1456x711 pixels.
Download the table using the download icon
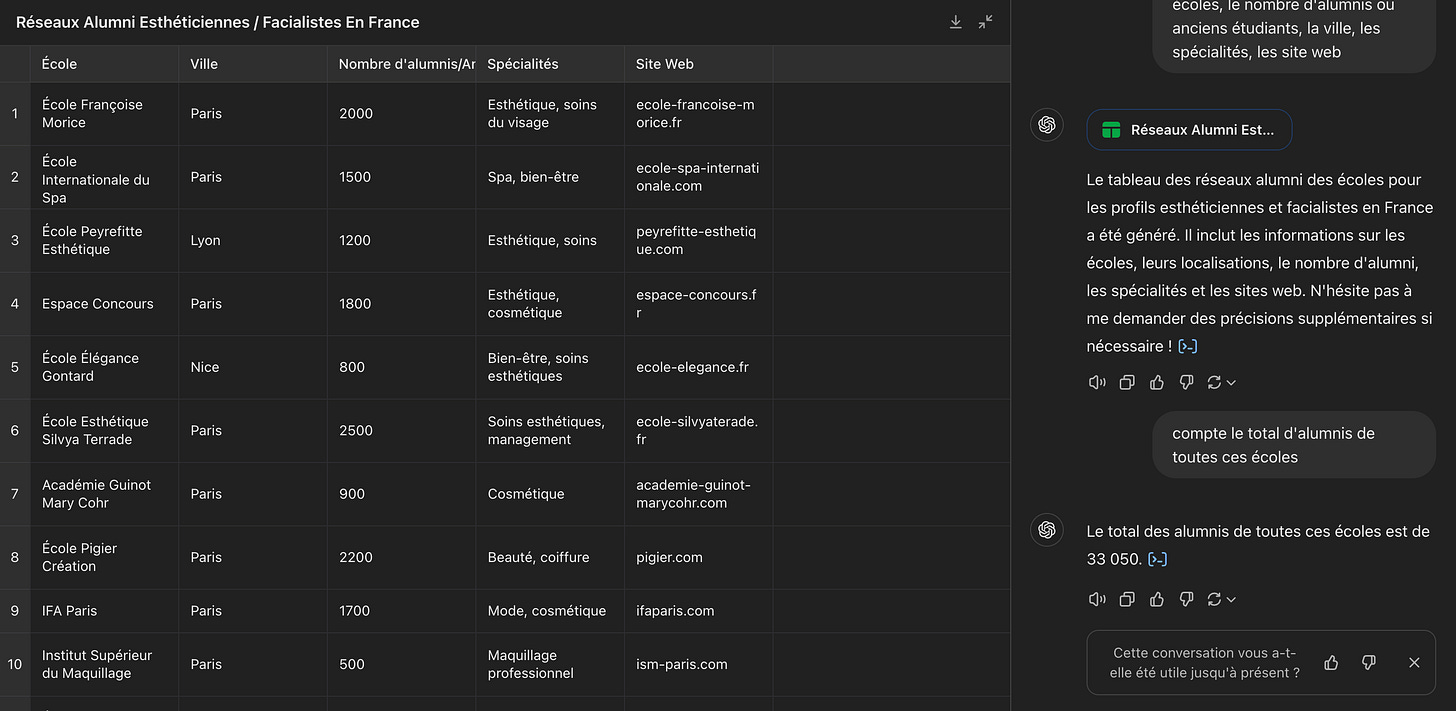coord(956,22)
